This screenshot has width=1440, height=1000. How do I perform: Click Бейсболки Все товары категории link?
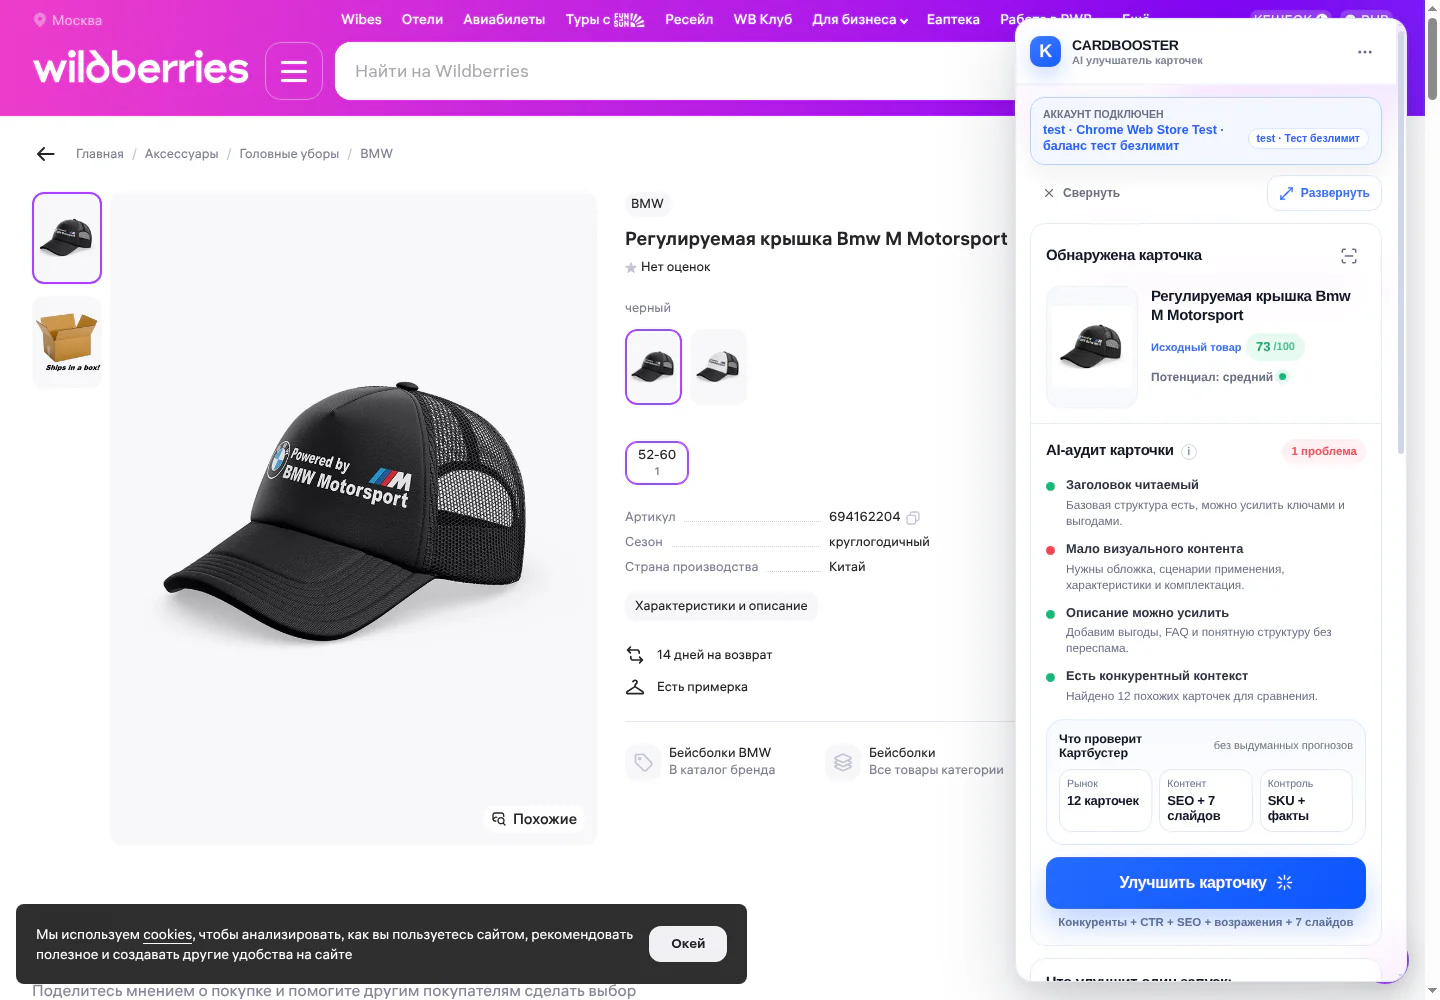click(936, 761)
